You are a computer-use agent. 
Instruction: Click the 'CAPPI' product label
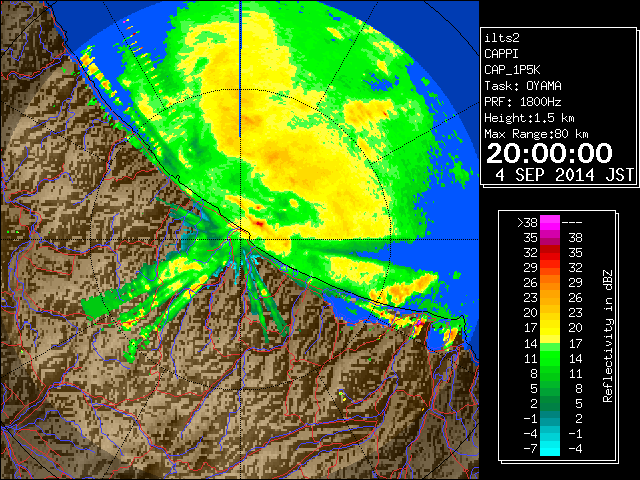click(x=501, y=54)
